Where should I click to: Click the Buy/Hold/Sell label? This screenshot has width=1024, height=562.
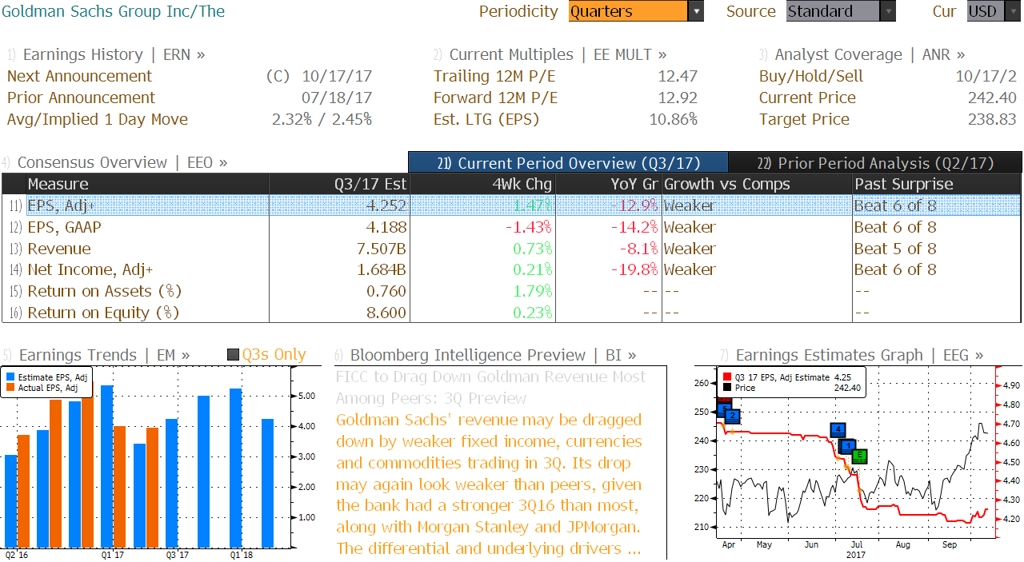click(x=810, y=76)
